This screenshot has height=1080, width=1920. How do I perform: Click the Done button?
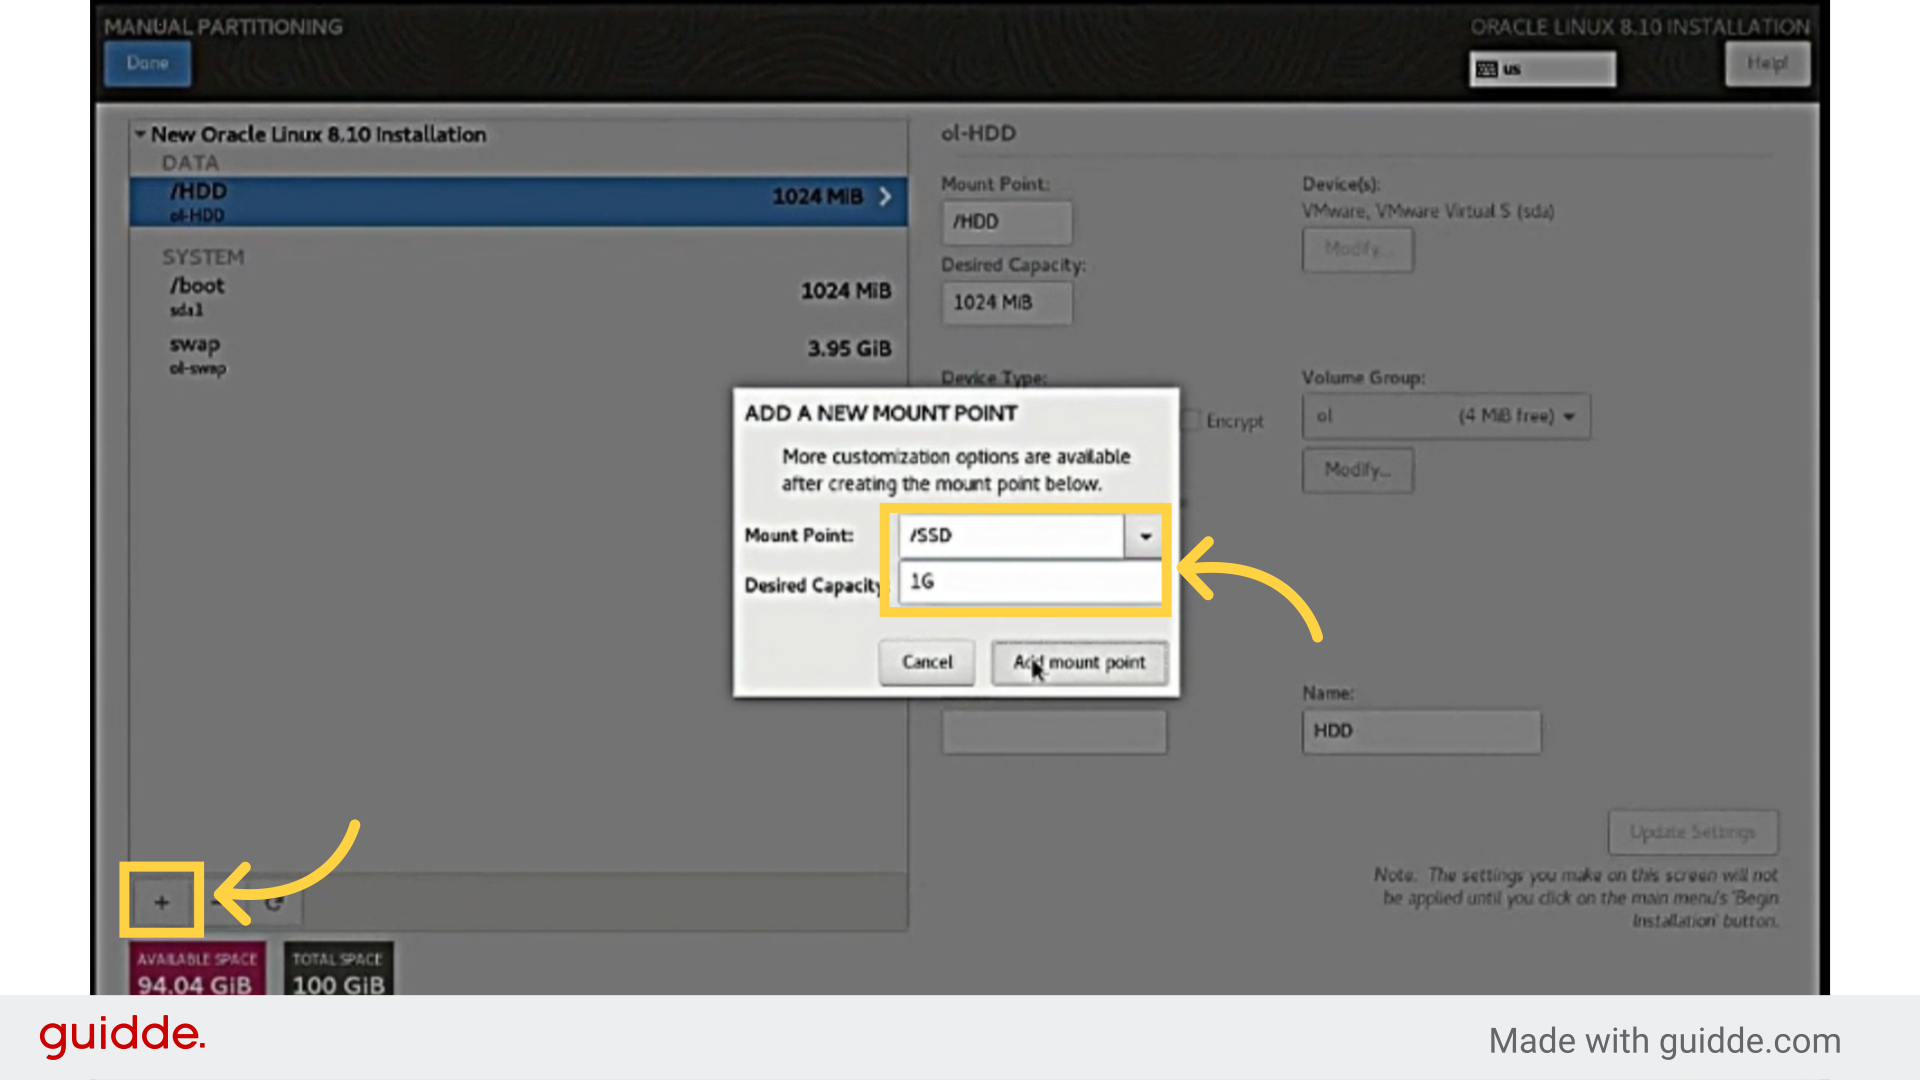click(x=147, y=62)
